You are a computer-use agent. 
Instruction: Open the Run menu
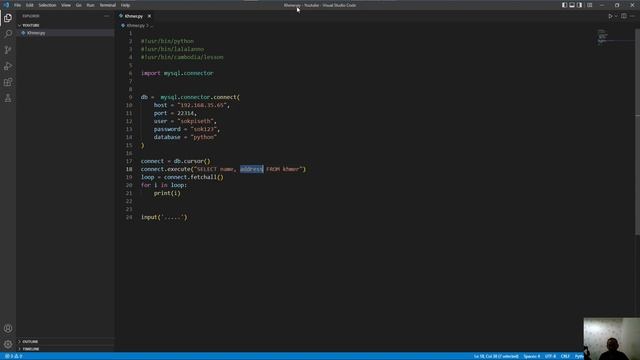pos(90,5)
